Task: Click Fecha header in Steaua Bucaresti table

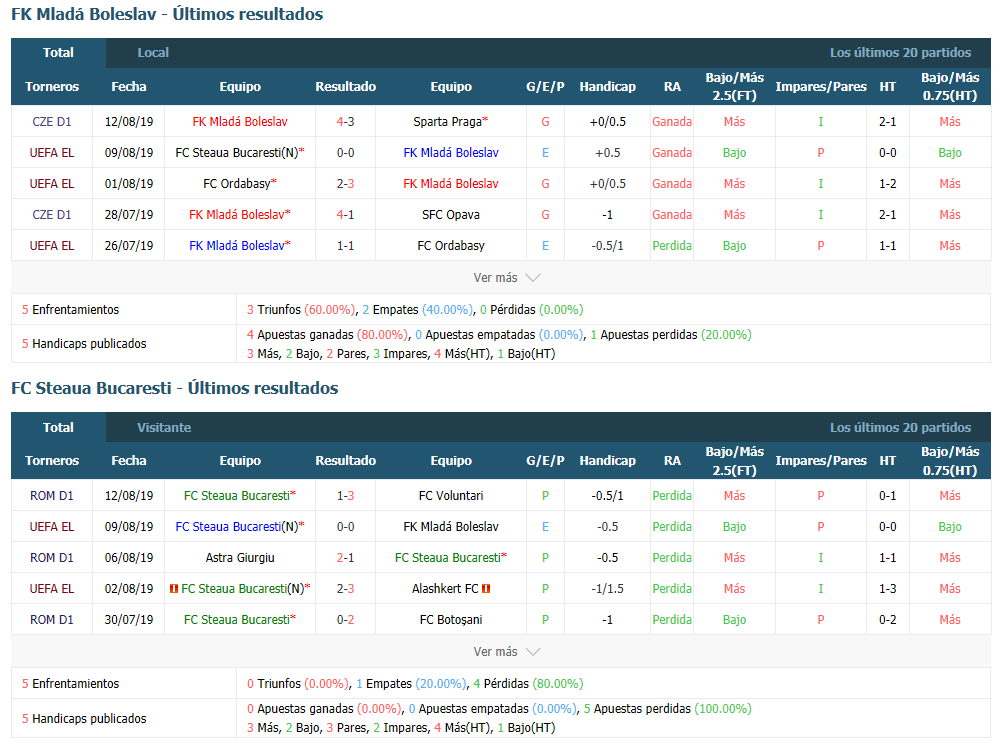Action: pyautogui.click(x=129, y=461)
